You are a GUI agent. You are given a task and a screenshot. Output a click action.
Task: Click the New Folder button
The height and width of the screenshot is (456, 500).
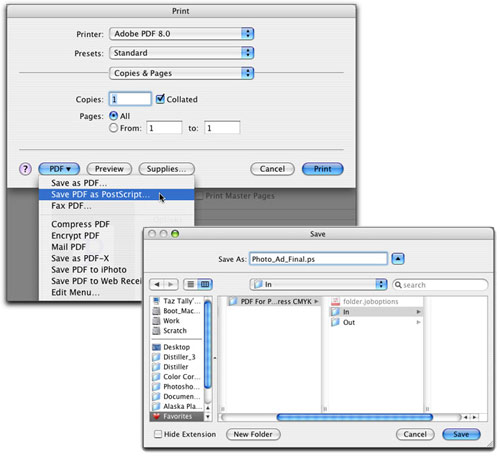coord(253,434)
